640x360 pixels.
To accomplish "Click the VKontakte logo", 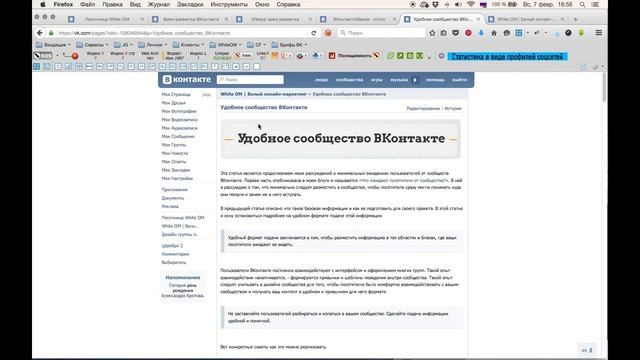I will pyautogui.click(x=187, y=80).
